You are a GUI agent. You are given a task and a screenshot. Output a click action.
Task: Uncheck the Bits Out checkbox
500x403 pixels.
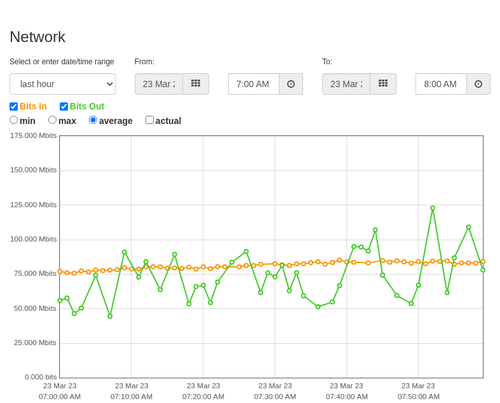point(64,106)
